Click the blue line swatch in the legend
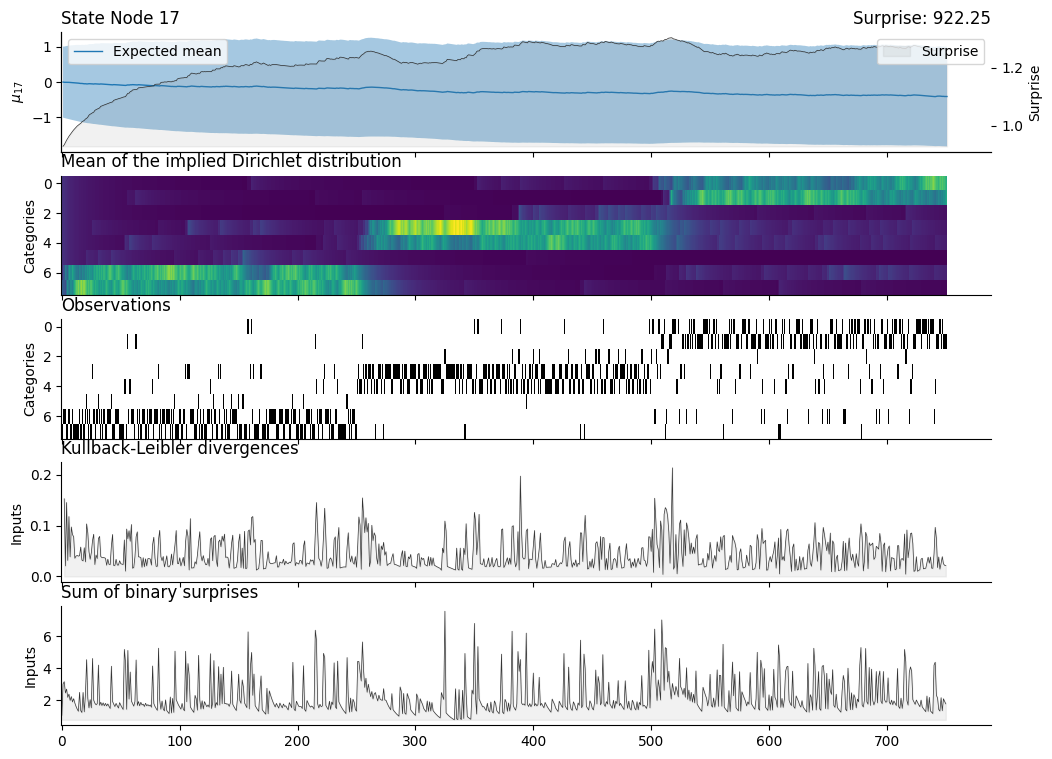 89,52
